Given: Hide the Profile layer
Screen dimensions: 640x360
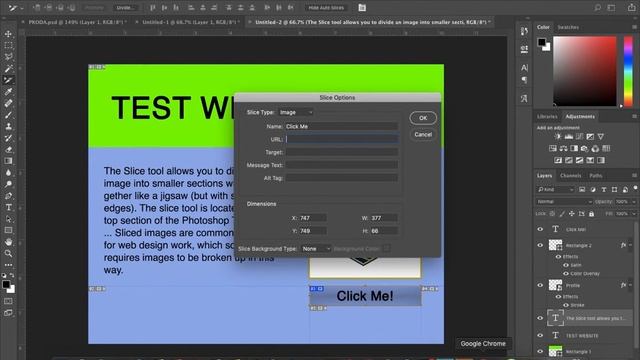Looking at the screenshot, I should point(540,285).
